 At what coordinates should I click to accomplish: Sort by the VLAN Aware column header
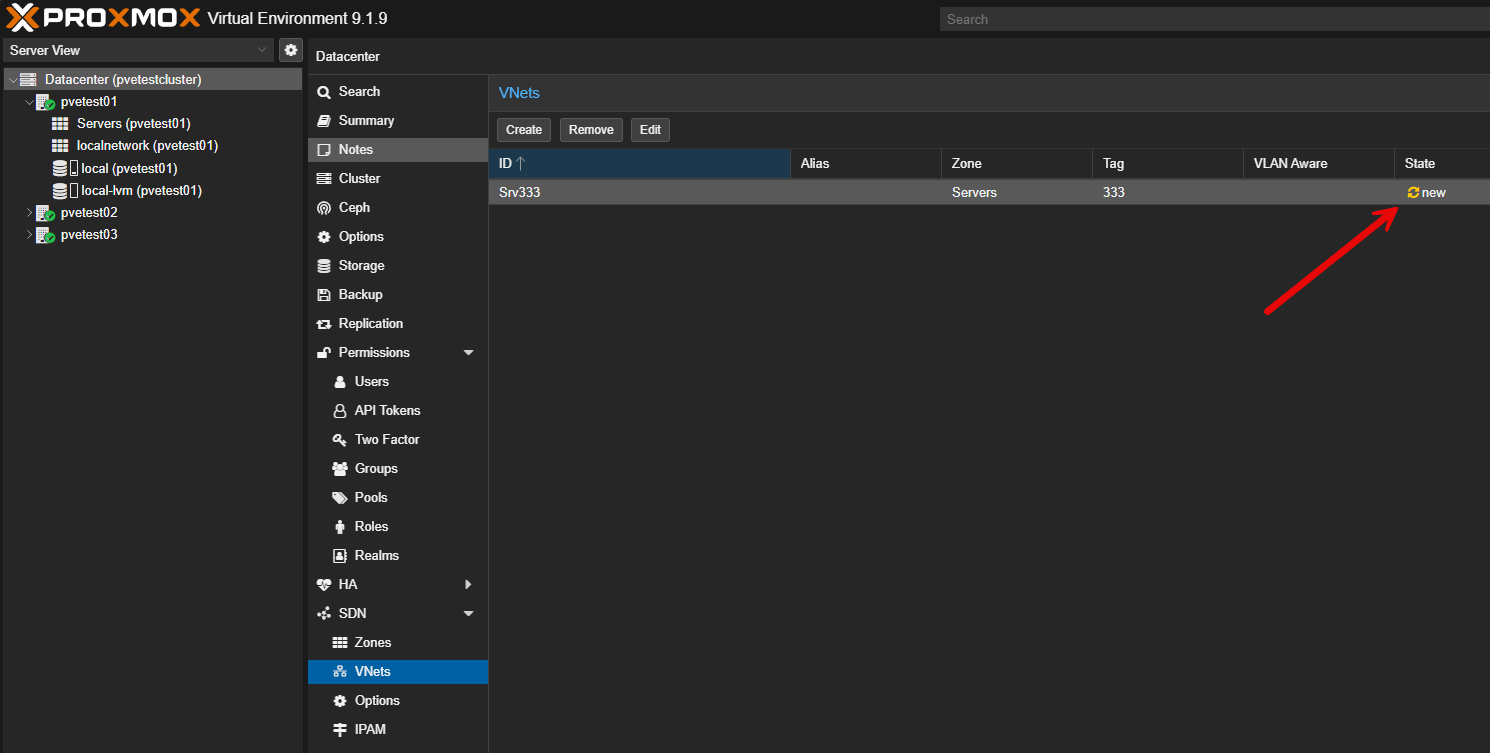[x=1319, y=164]
